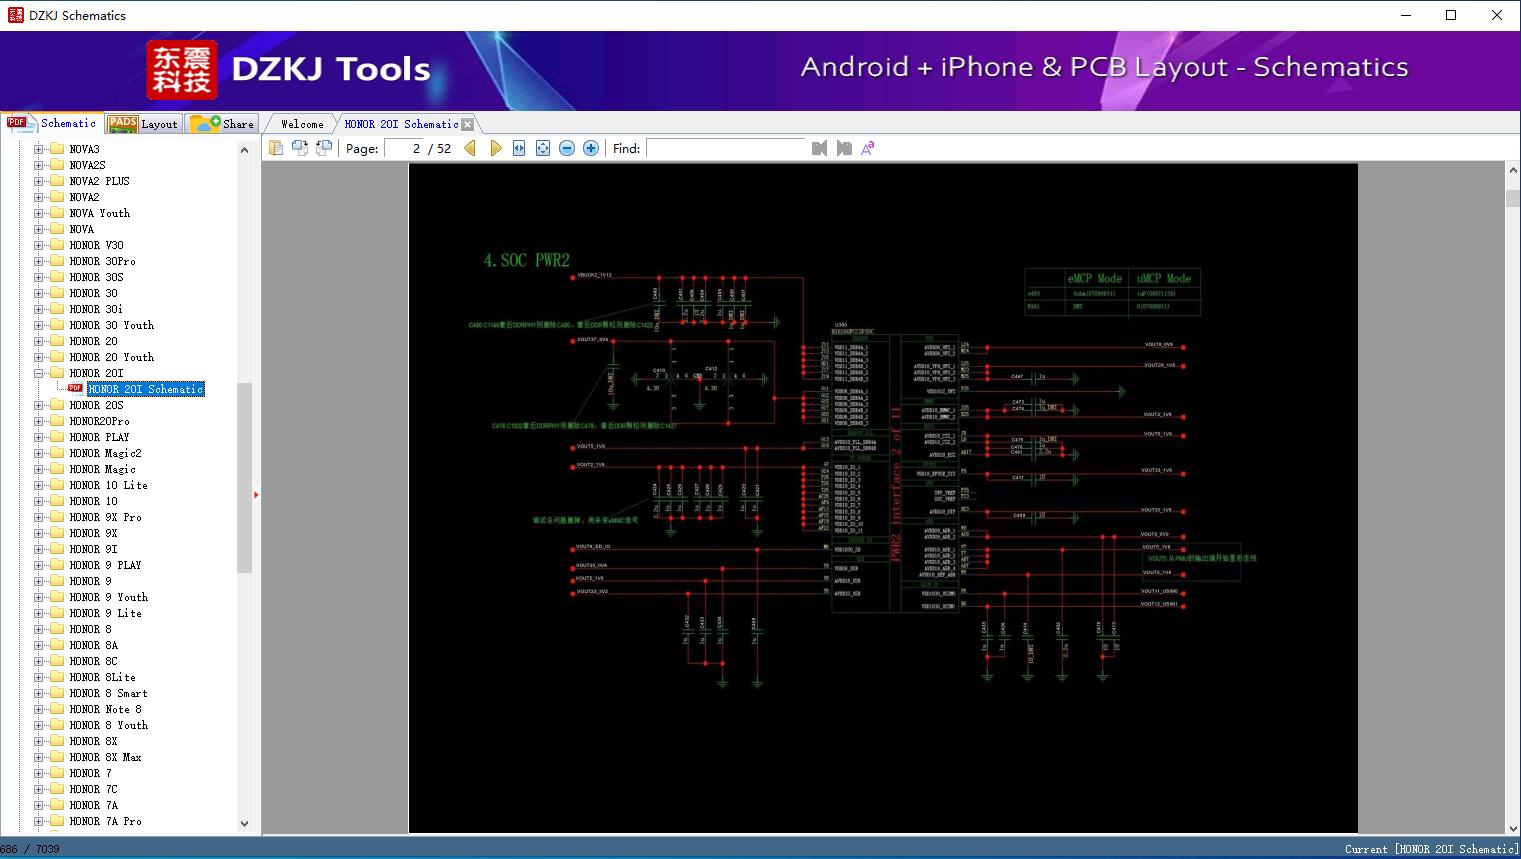Image resolution: width=1521 pixels, height=859 pixels.
Task: Open the Share tab
Action: [224, 124]
